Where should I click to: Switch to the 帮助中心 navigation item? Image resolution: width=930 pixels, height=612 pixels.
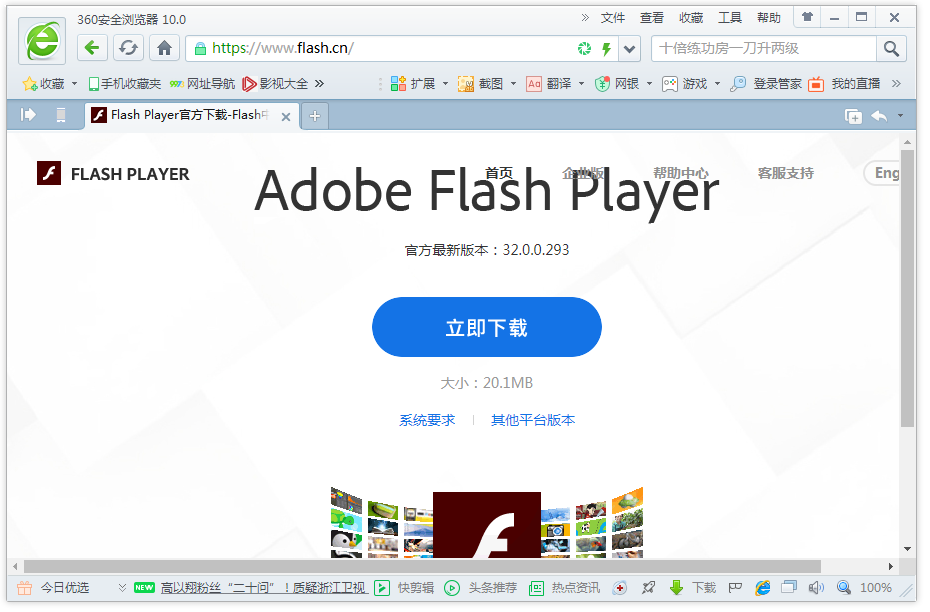point(681,172)
